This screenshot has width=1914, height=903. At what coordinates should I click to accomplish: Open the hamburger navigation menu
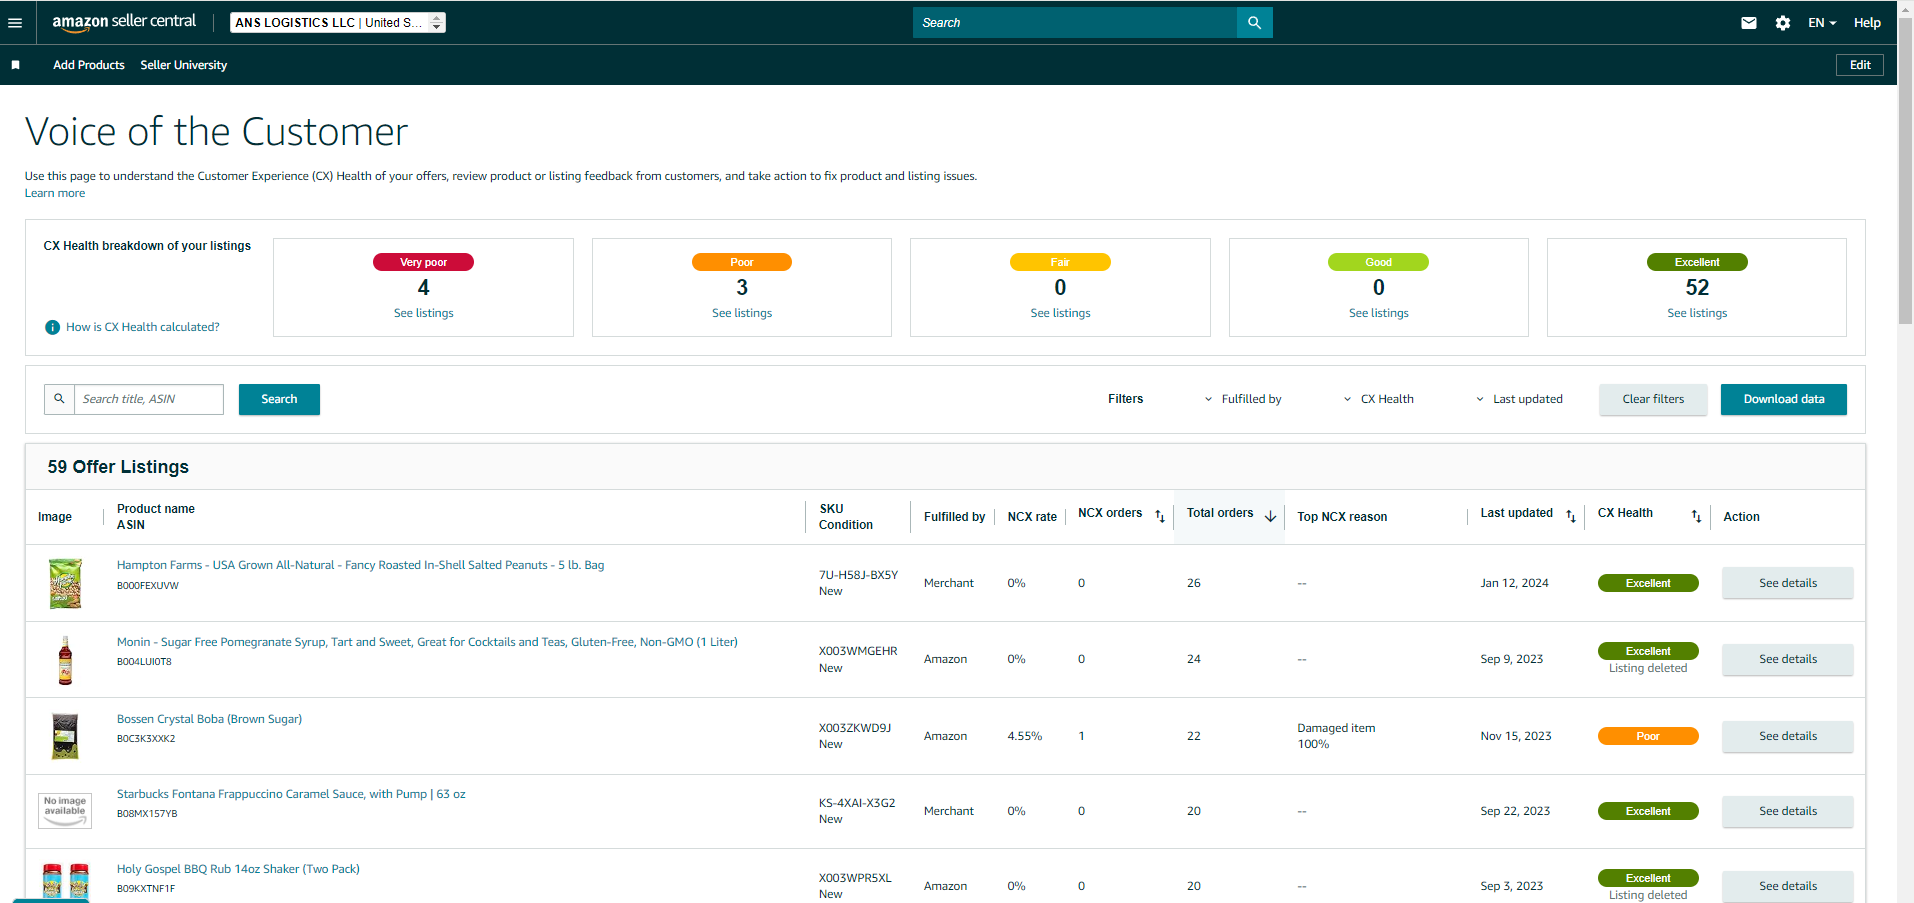pyautogui.click(x=15, y=23)
